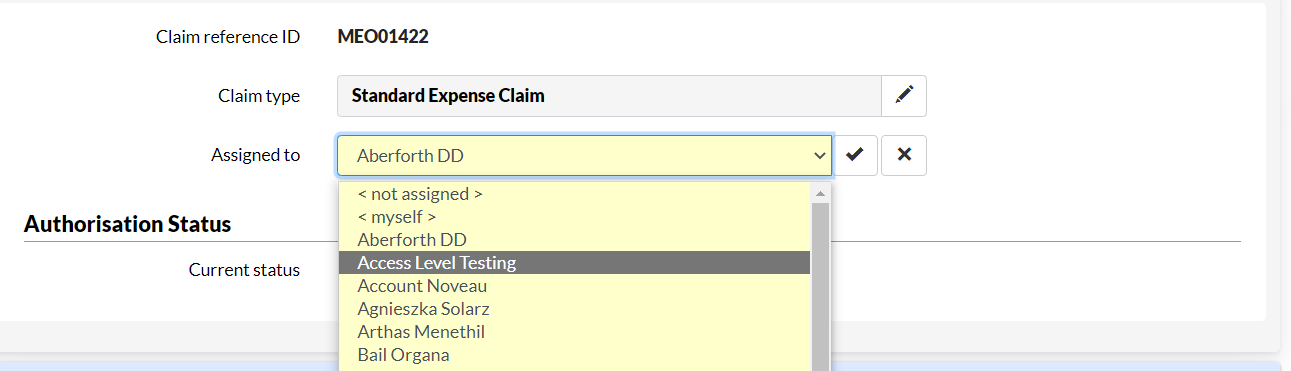The height and width of the screenshot is (371, 1291).
Task: Click the Standard Expense Claim field
Action: (x=609, y=96)
